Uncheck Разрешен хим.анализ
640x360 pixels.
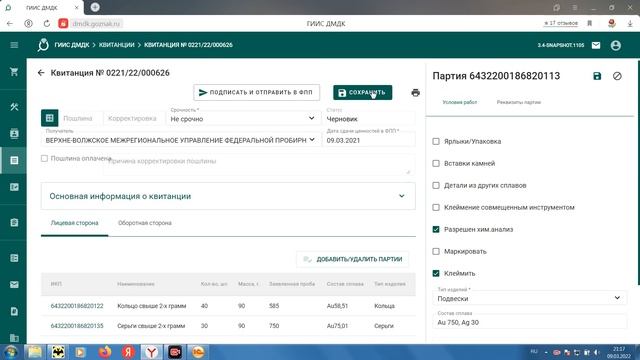tap(436, 229)
